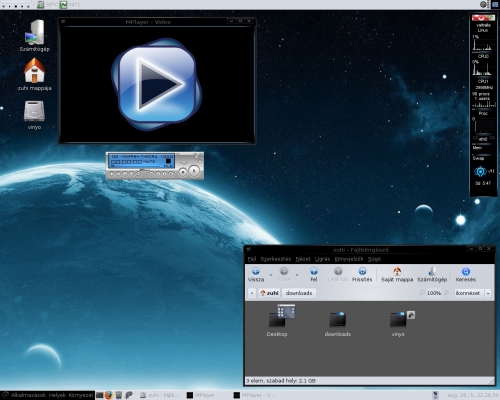Click the MPlayer video display area
500x400 pixels.
157,84
